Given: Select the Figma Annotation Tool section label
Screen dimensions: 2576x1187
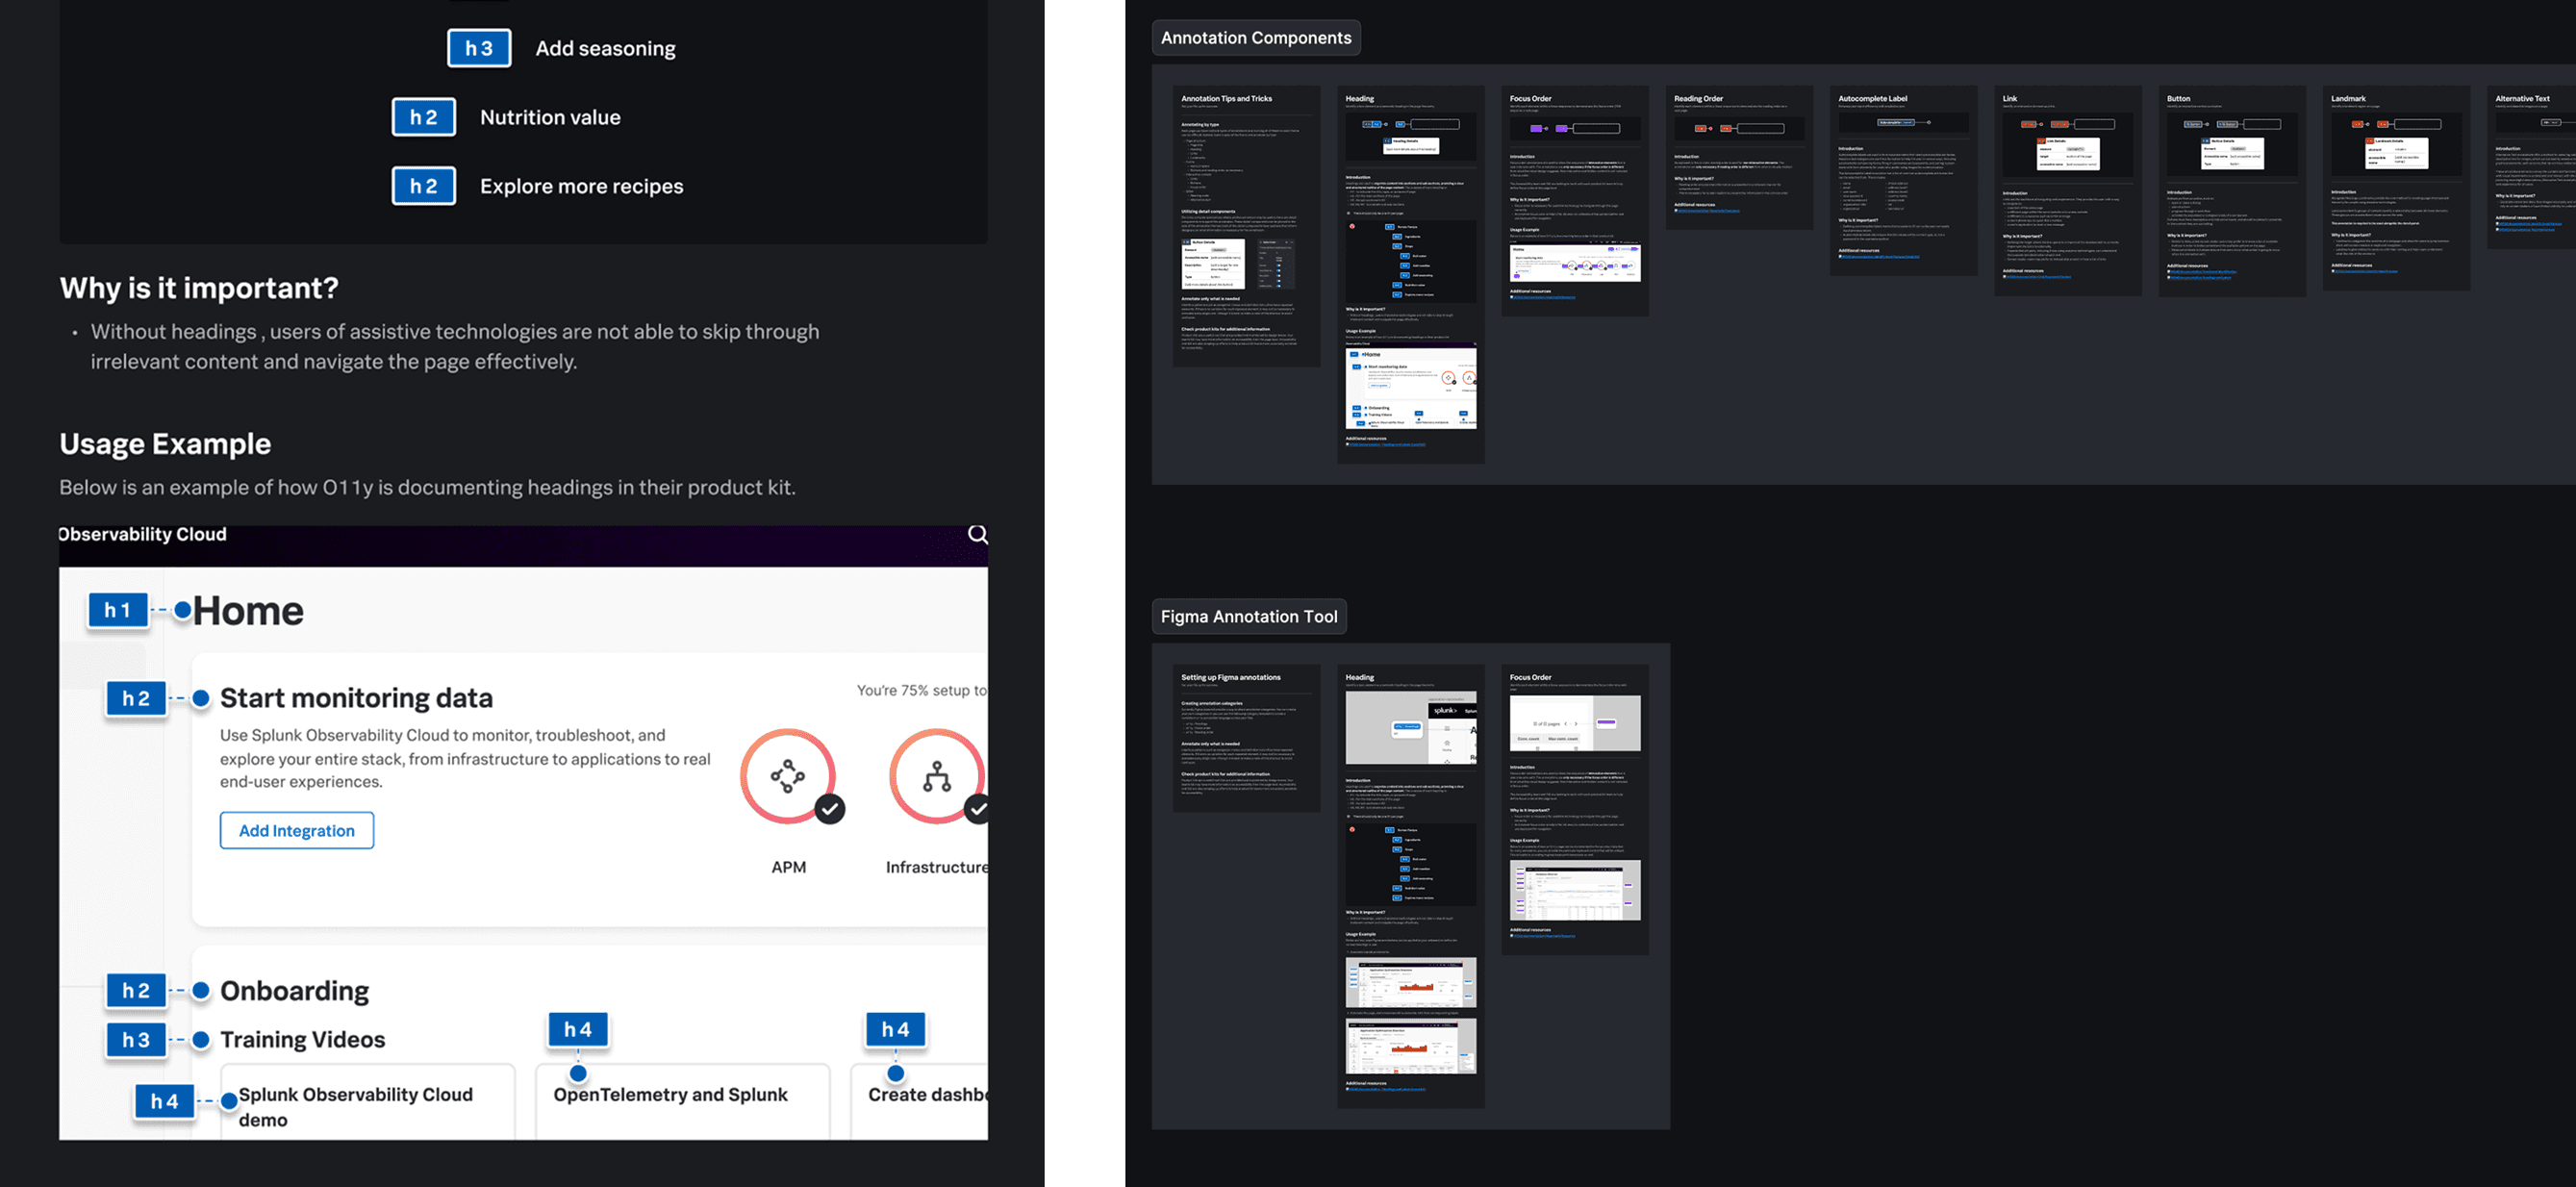Looking at the screenshot, I should point(1248,616).
